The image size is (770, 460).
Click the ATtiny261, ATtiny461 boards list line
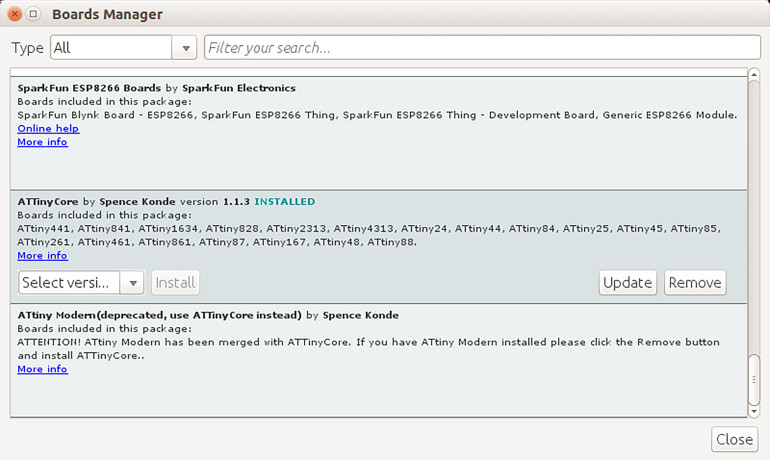click(x=217, y=242)
